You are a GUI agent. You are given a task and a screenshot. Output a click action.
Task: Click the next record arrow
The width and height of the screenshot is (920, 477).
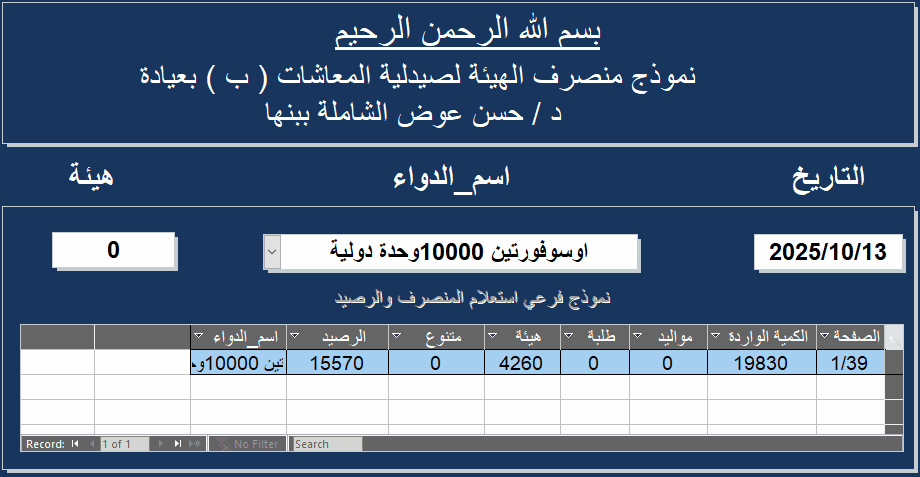[x=163, y=444]
